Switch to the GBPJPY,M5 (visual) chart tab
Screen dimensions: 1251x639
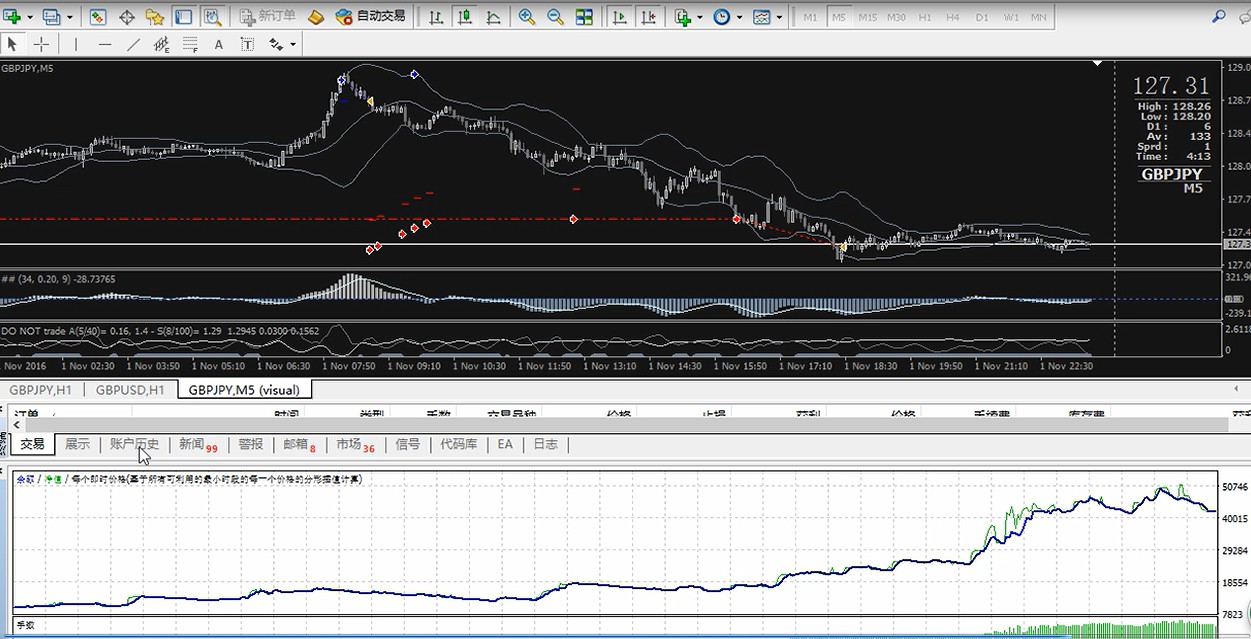(244, 390)
